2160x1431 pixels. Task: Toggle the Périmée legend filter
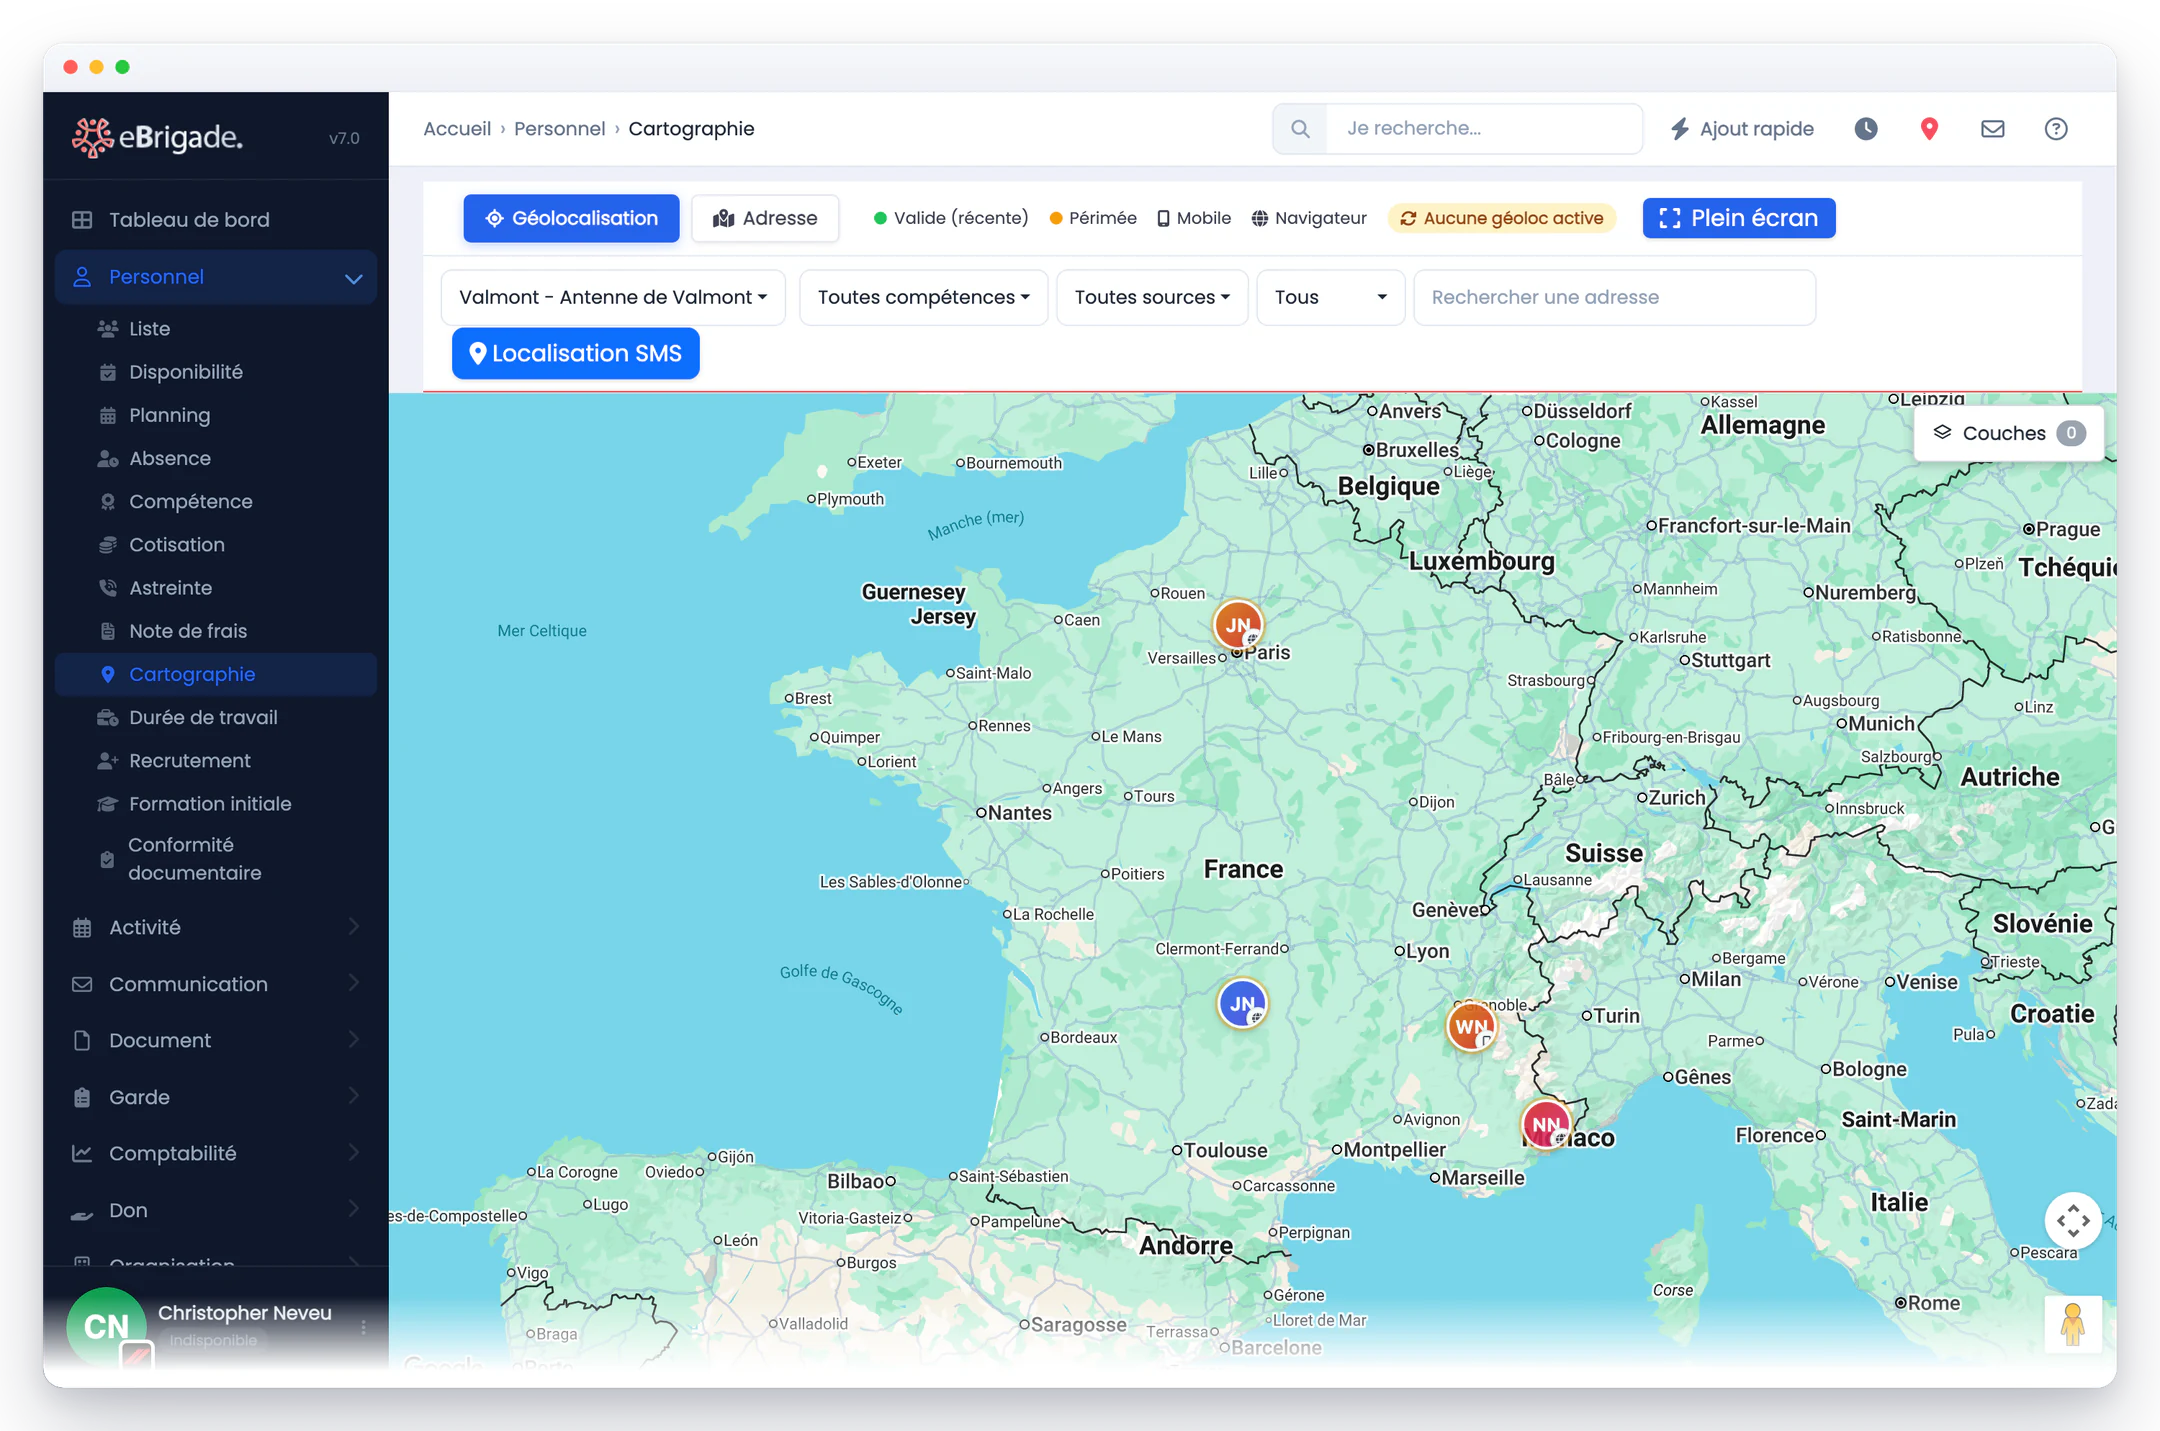click(x=1092, y=218)
